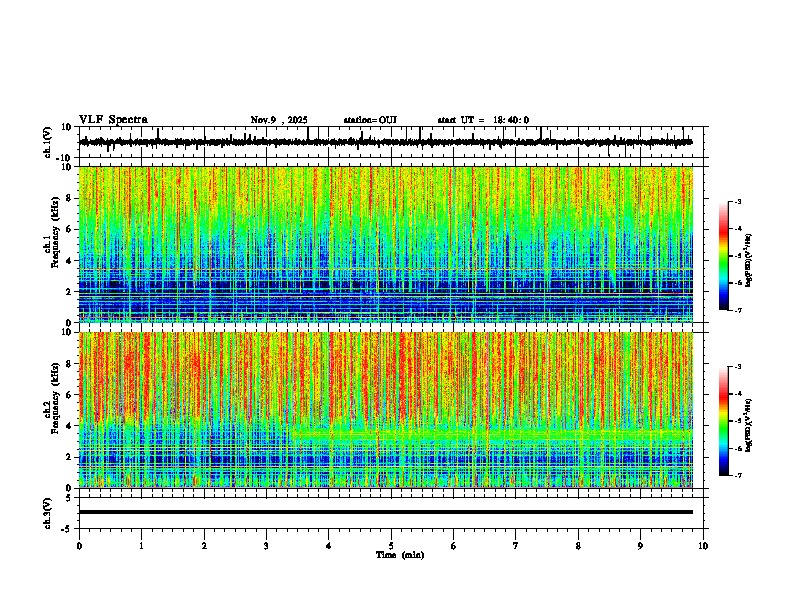Click the "0" time axis tick label
This screenshot has width=792, height=612.
[x=79, y=546]
